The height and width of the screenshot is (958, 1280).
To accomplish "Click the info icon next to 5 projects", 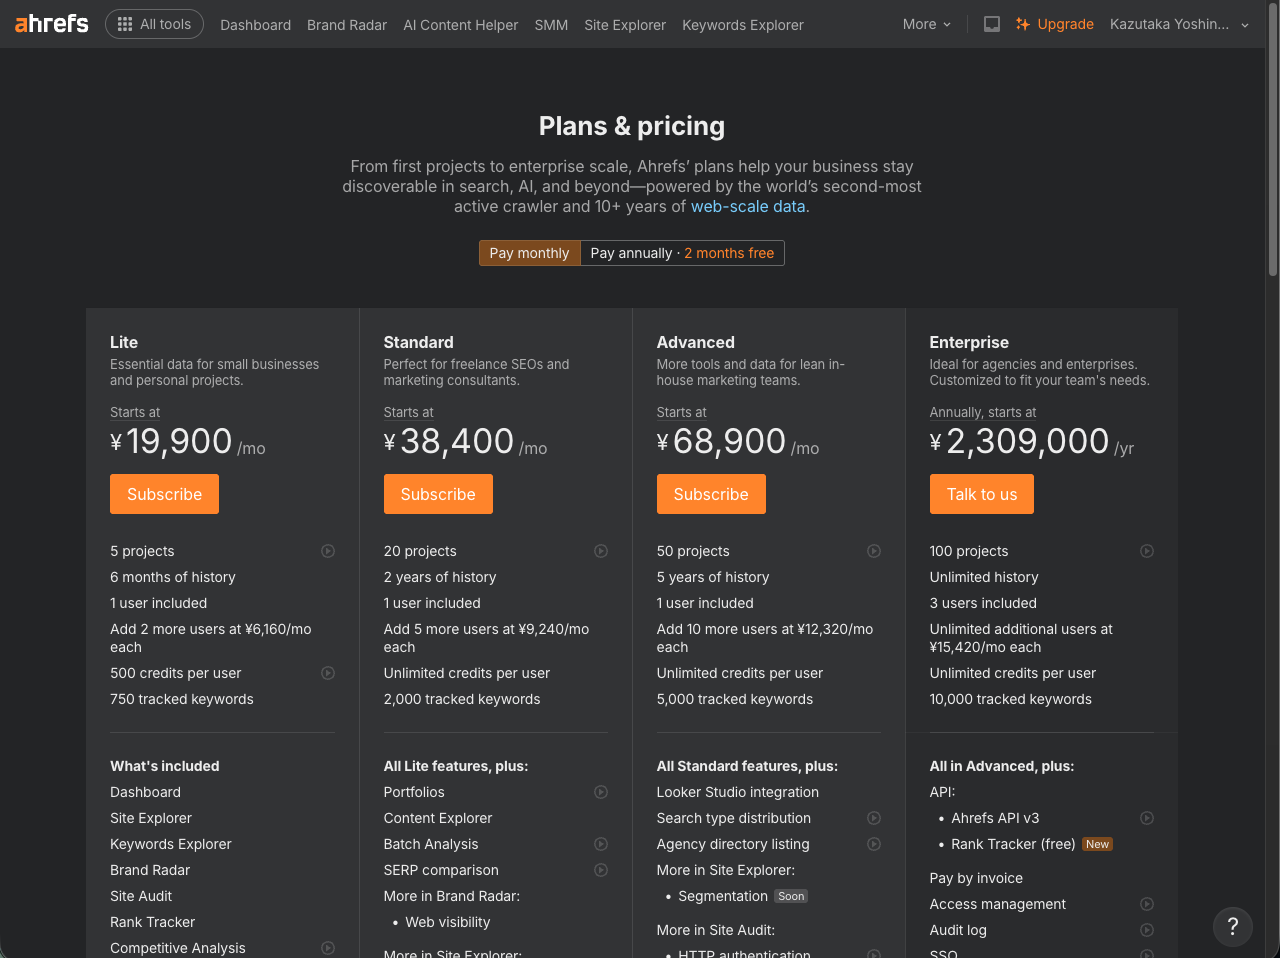I will (x=327, y=551).
